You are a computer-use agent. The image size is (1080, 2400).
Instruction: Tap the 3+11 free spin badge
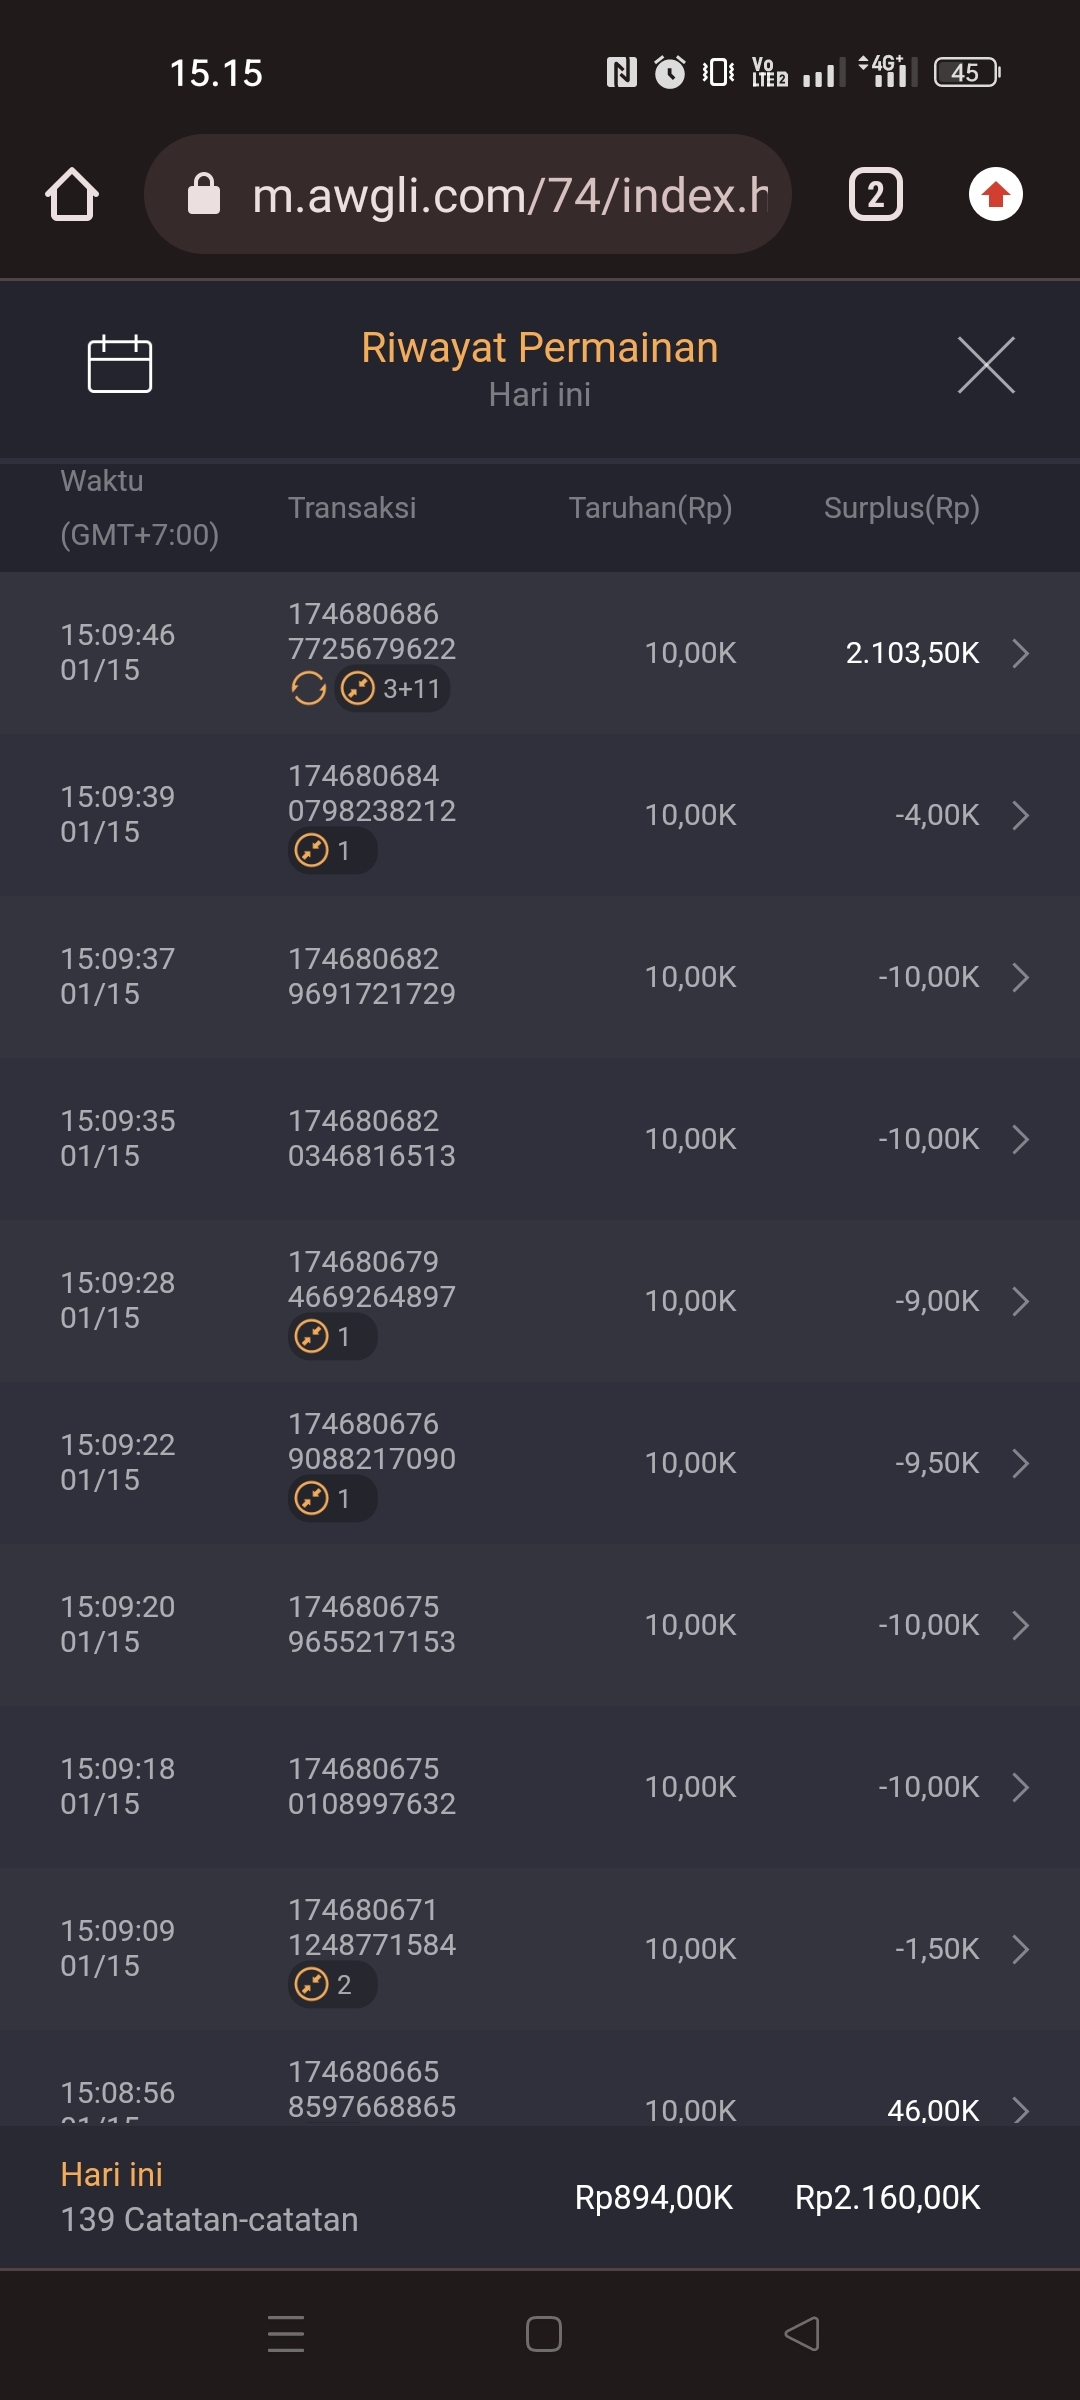click(x=392, y=689)
